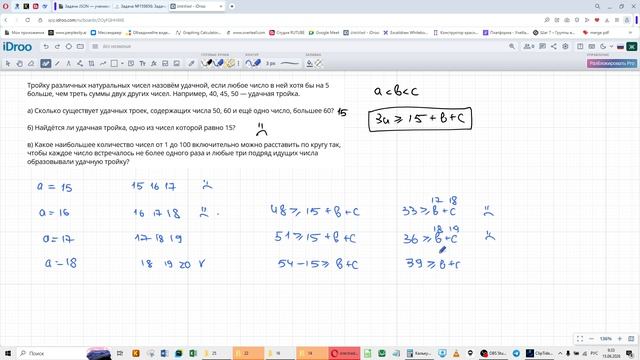The height and width of the screenshot is (360, 640).
Task: Change language via Russian flag
Action: [x=620, y=47]
